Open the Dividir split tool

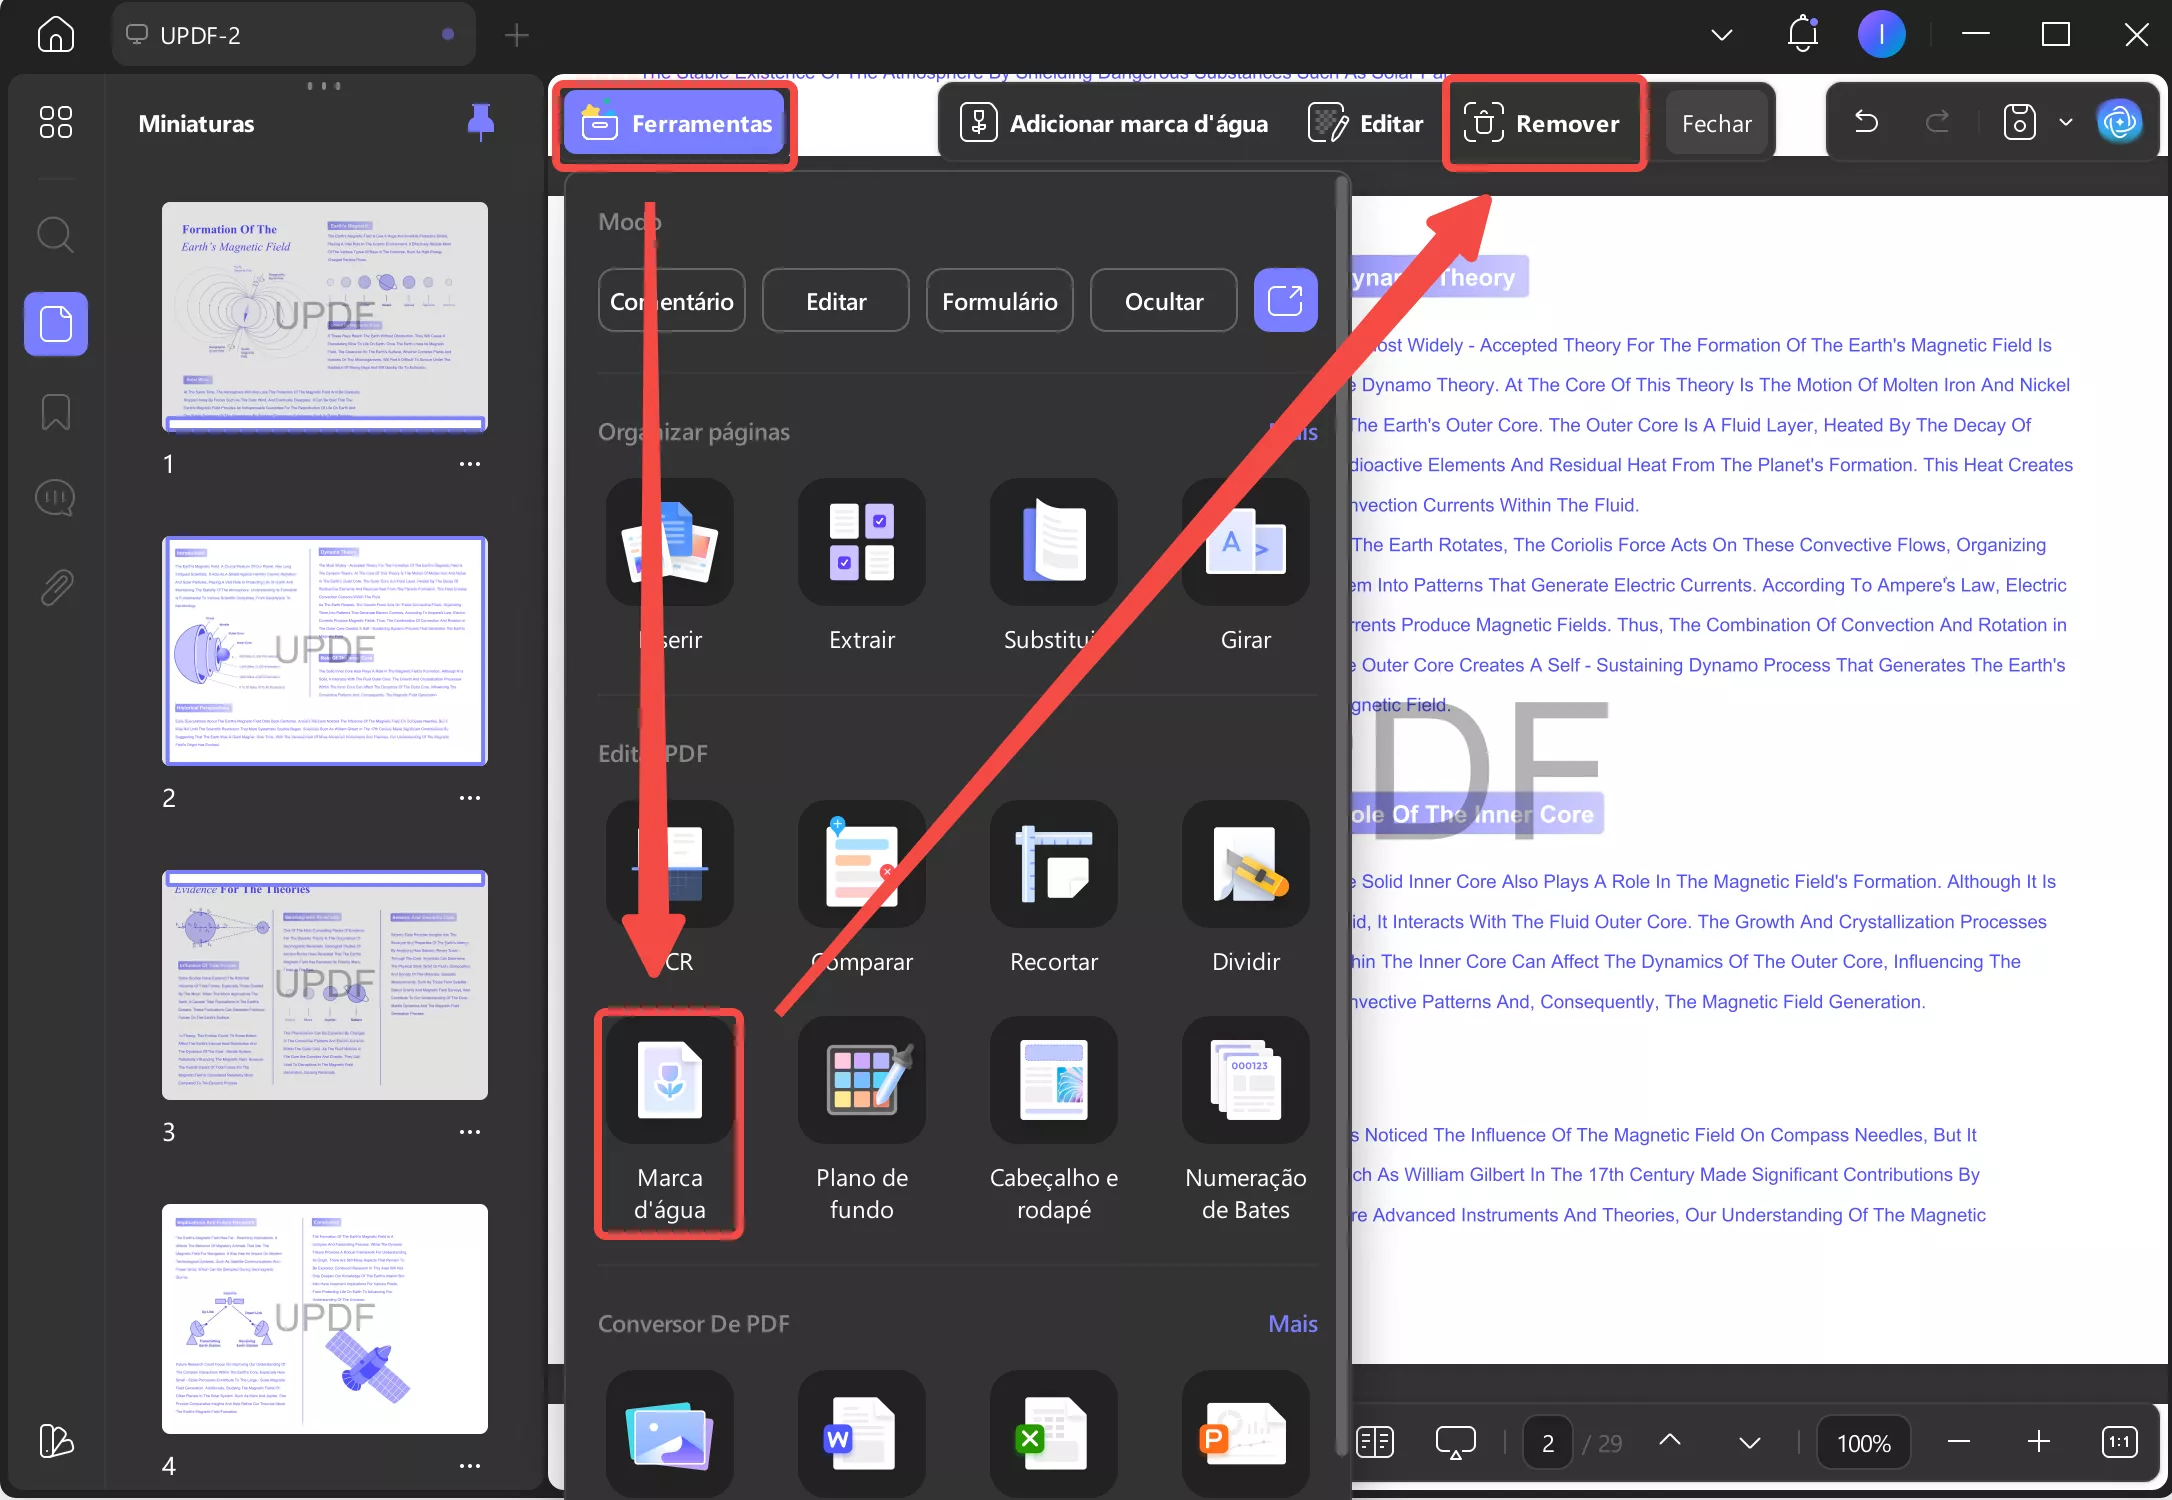[1245, 865]
